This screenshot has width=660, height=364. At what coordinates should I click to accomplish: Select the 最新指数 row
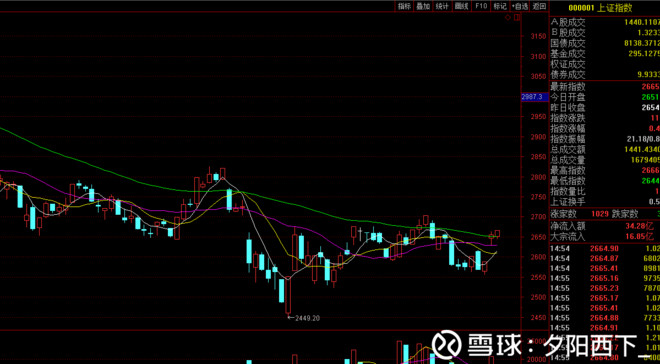605,86
